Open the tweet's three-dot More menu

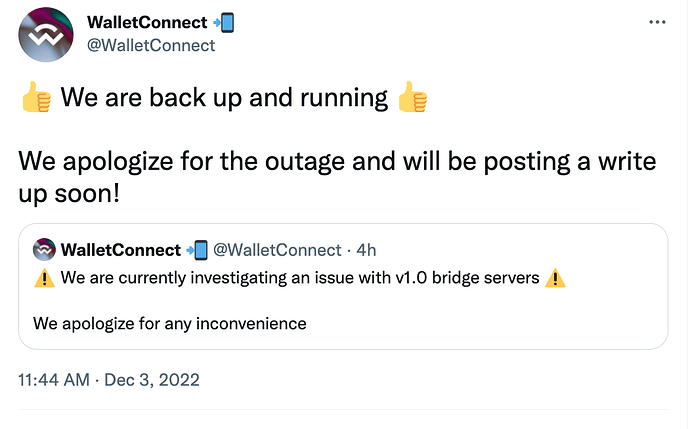pyautogui.click(x=656, y=21)
